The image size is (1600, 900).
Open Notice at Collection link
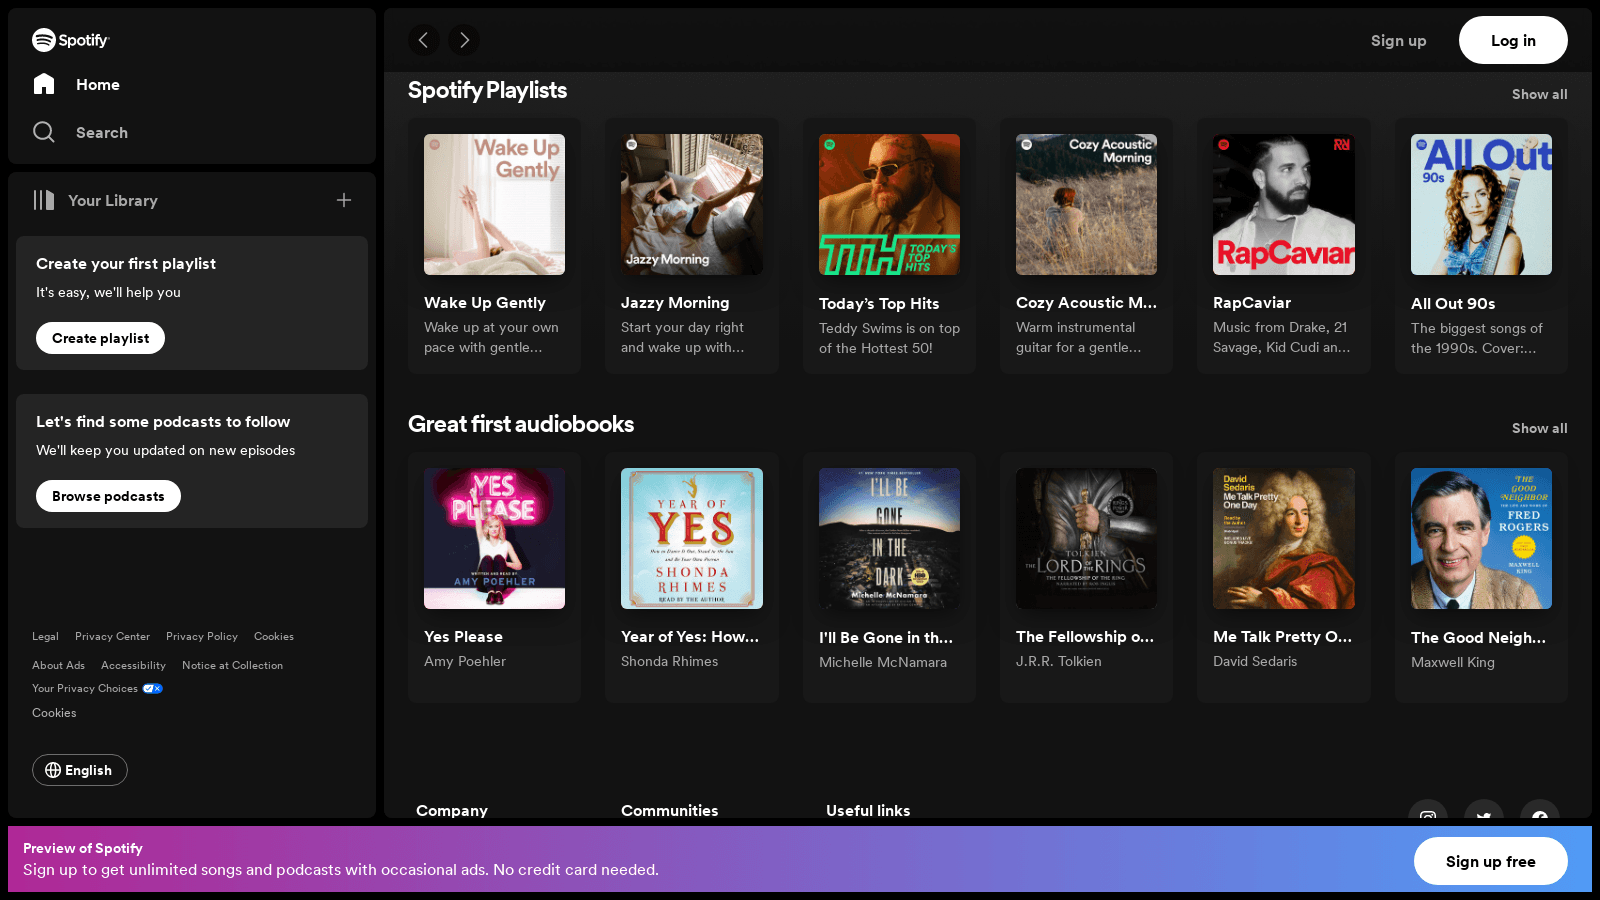[232, 665]
